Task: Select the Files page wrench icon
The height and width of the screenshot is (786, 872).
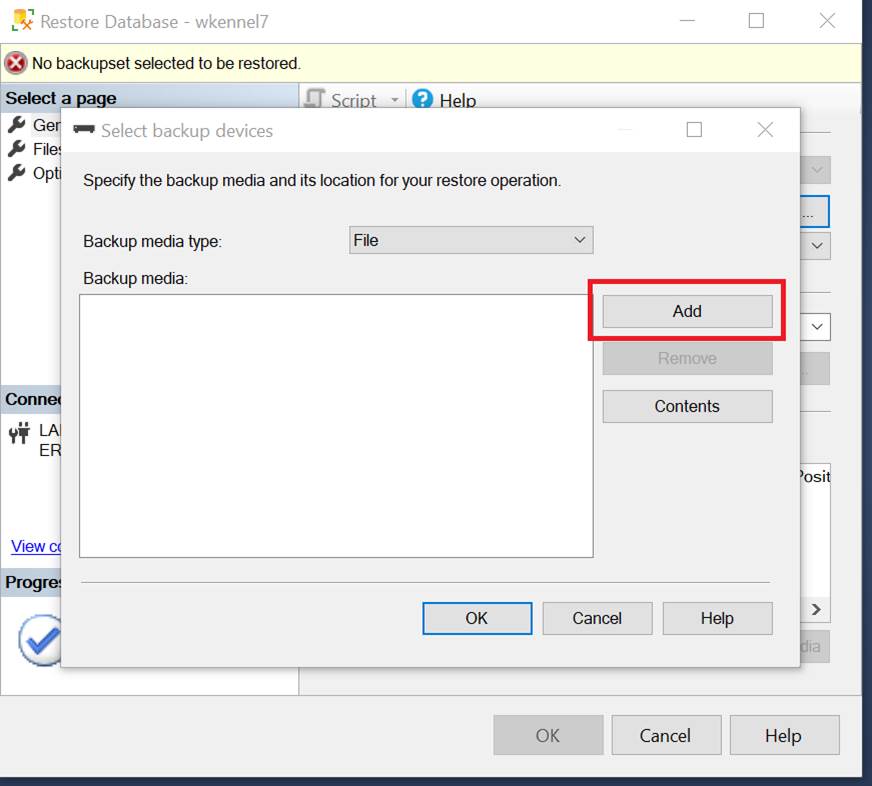Action: [x=17, y=149]
